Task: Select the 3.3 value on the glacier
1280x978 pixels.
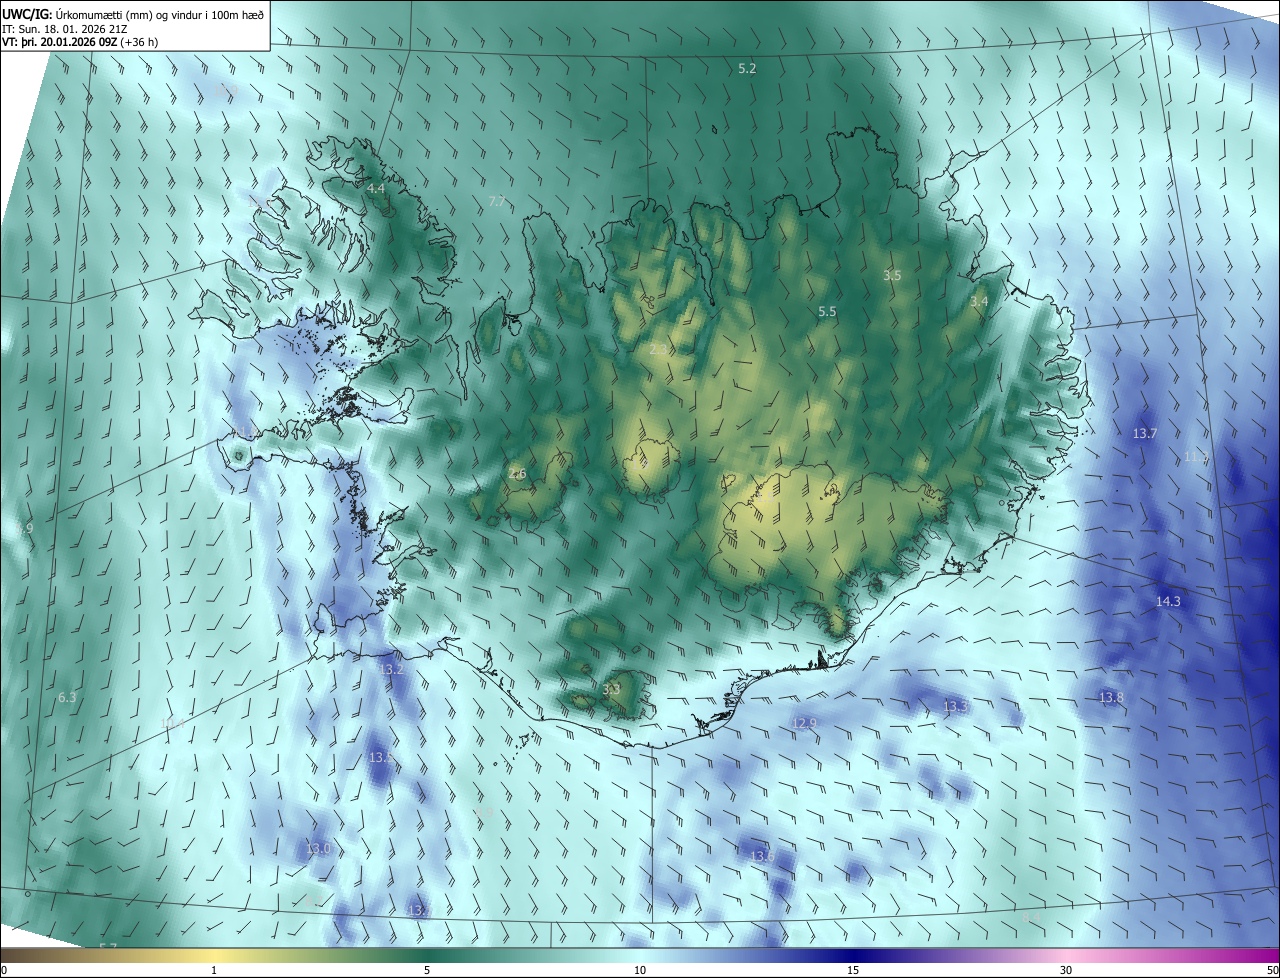Action: [x=611, y=689]
